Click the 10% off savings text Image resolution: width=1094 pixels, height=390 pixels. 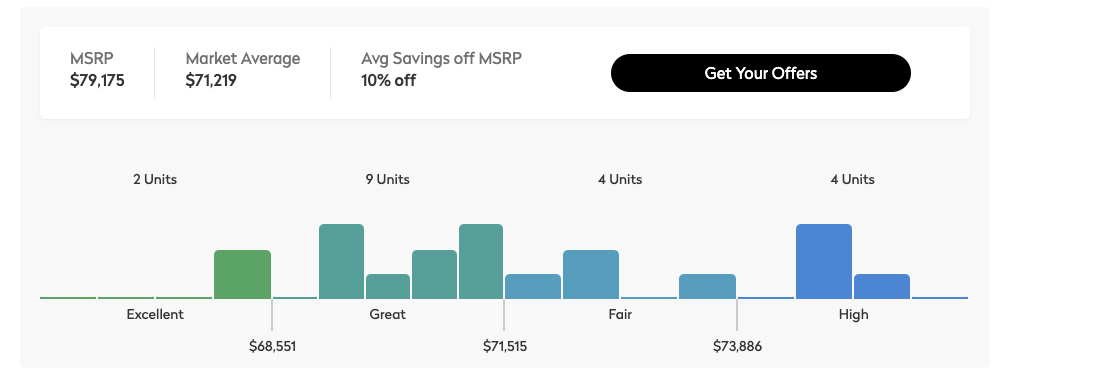pos(388,81)
